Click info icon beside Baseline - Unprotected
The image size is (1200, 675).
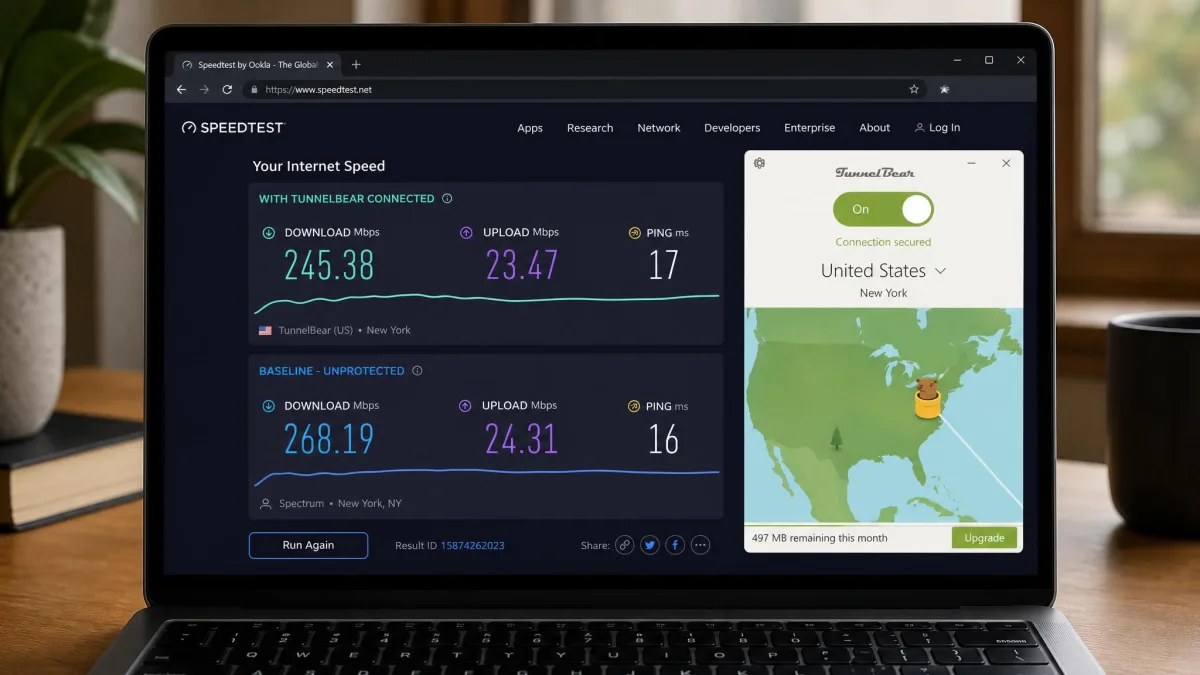[417, 371]
